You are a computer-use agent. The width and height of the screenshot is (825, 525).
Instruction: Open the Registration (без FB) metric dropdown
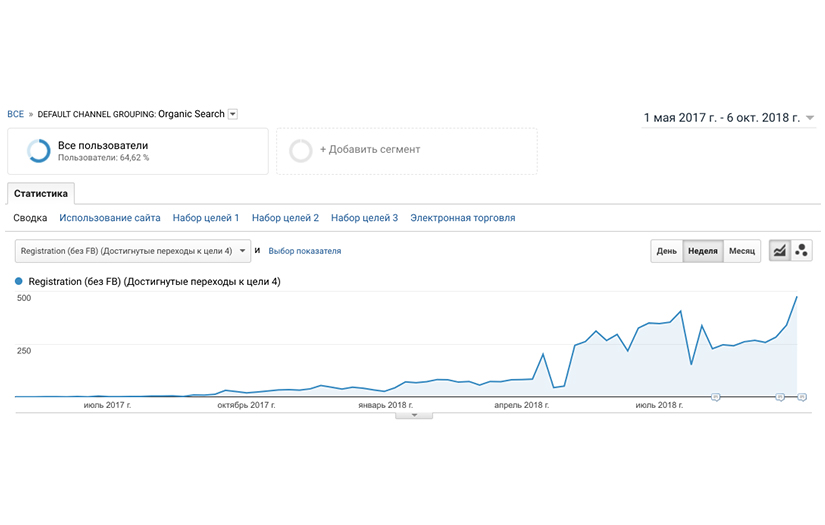click(133, 251)
